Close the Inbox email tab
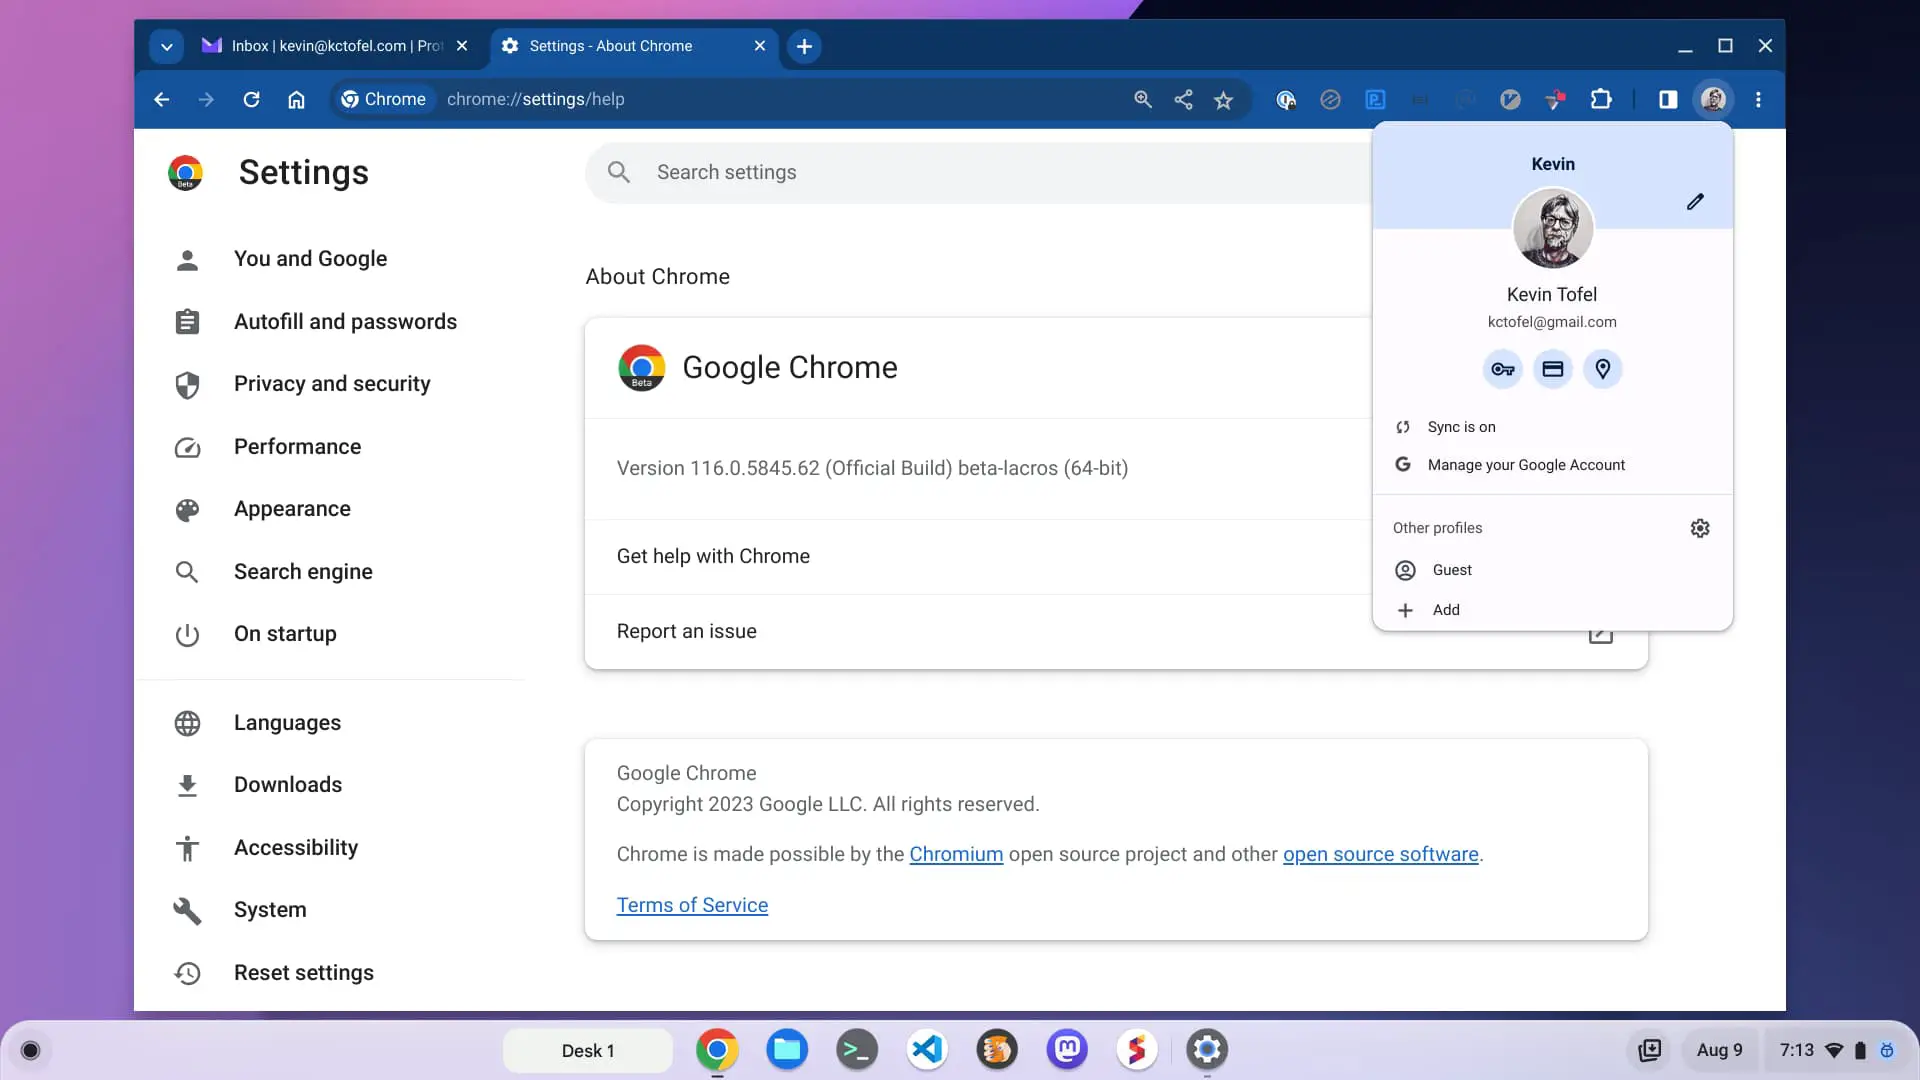Screen dimensions: 1920x1080 [462, 46]
